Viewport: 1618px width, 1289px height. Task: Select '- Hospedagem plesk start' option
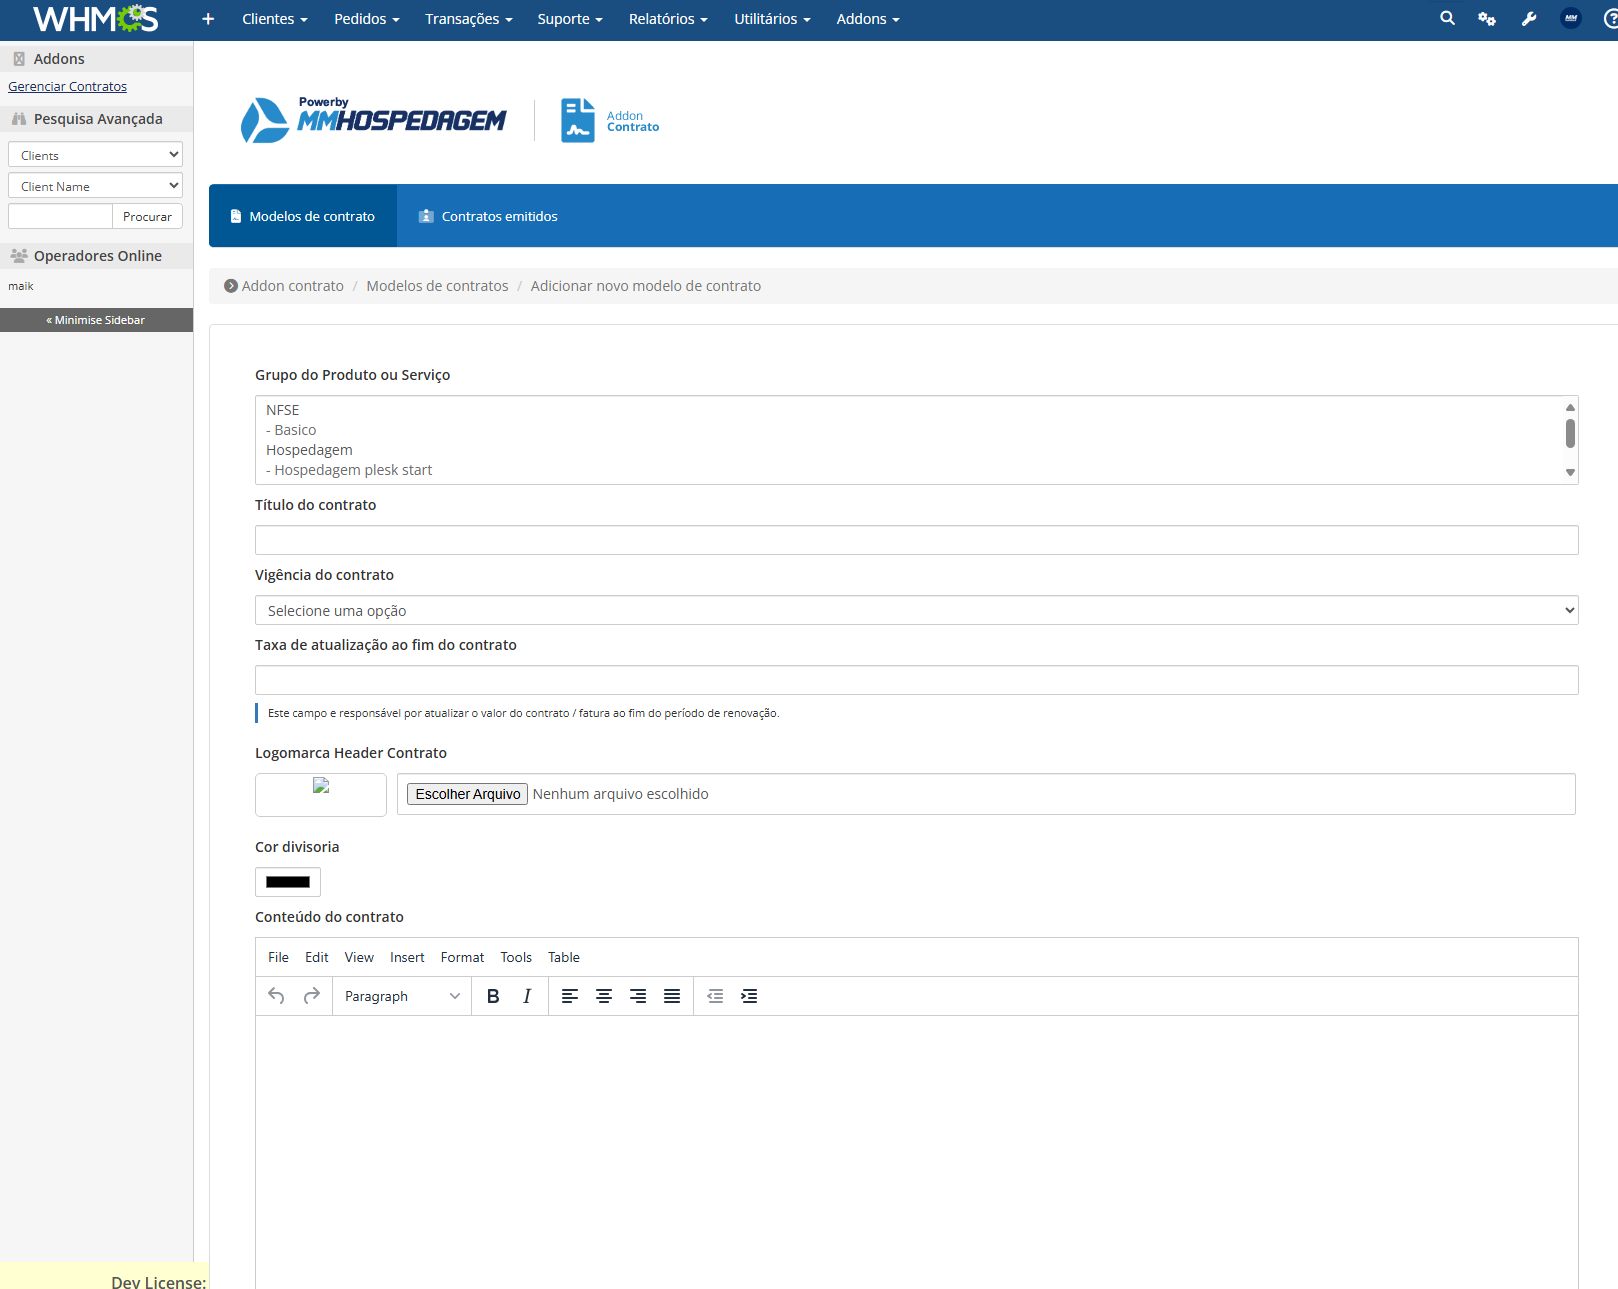point(910,470)
